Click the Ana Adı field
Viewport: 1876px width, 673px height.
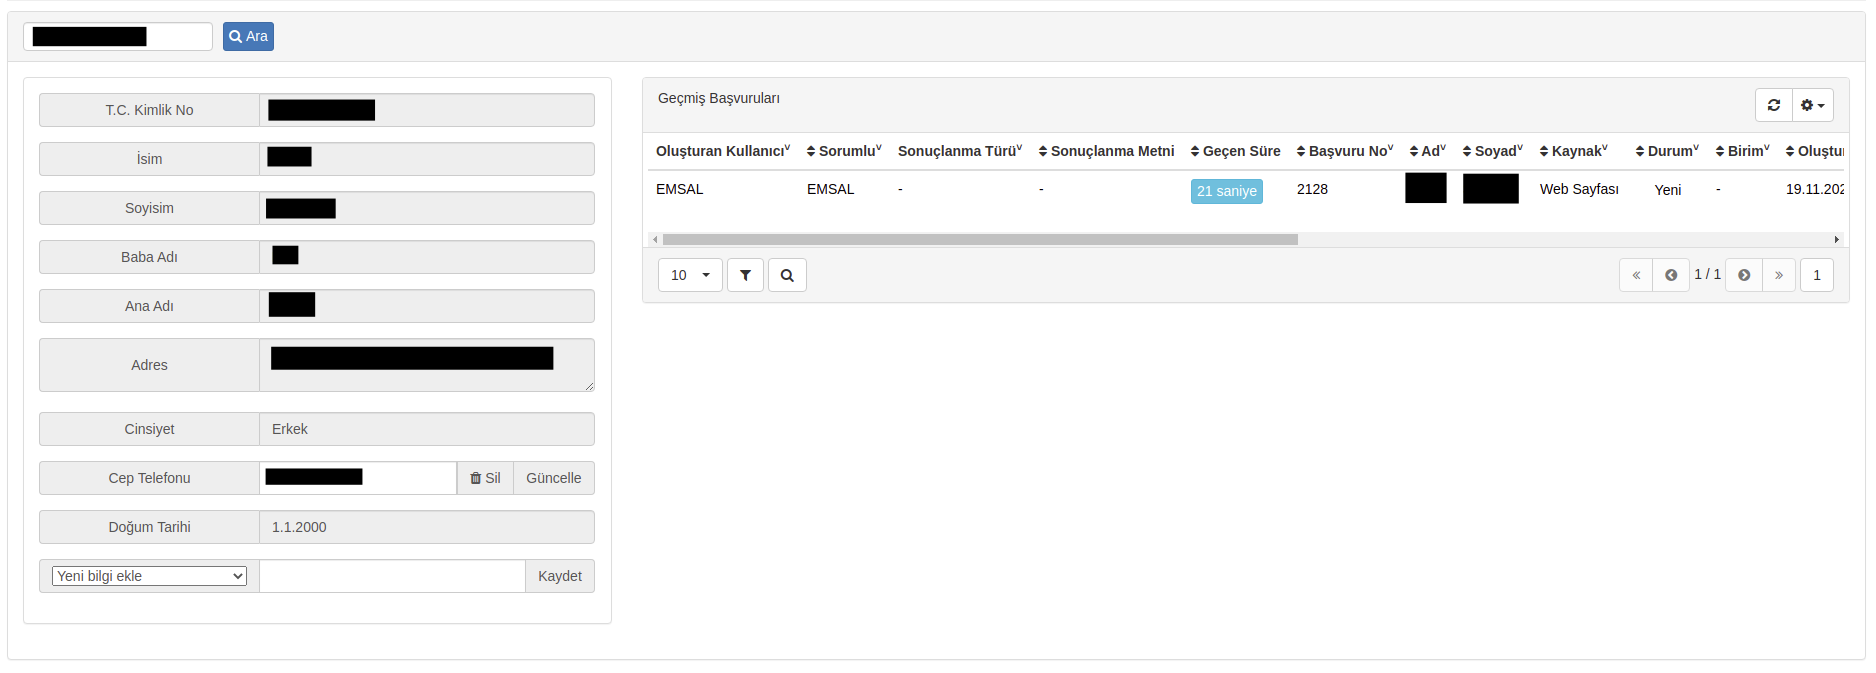(x=427, y=306)
